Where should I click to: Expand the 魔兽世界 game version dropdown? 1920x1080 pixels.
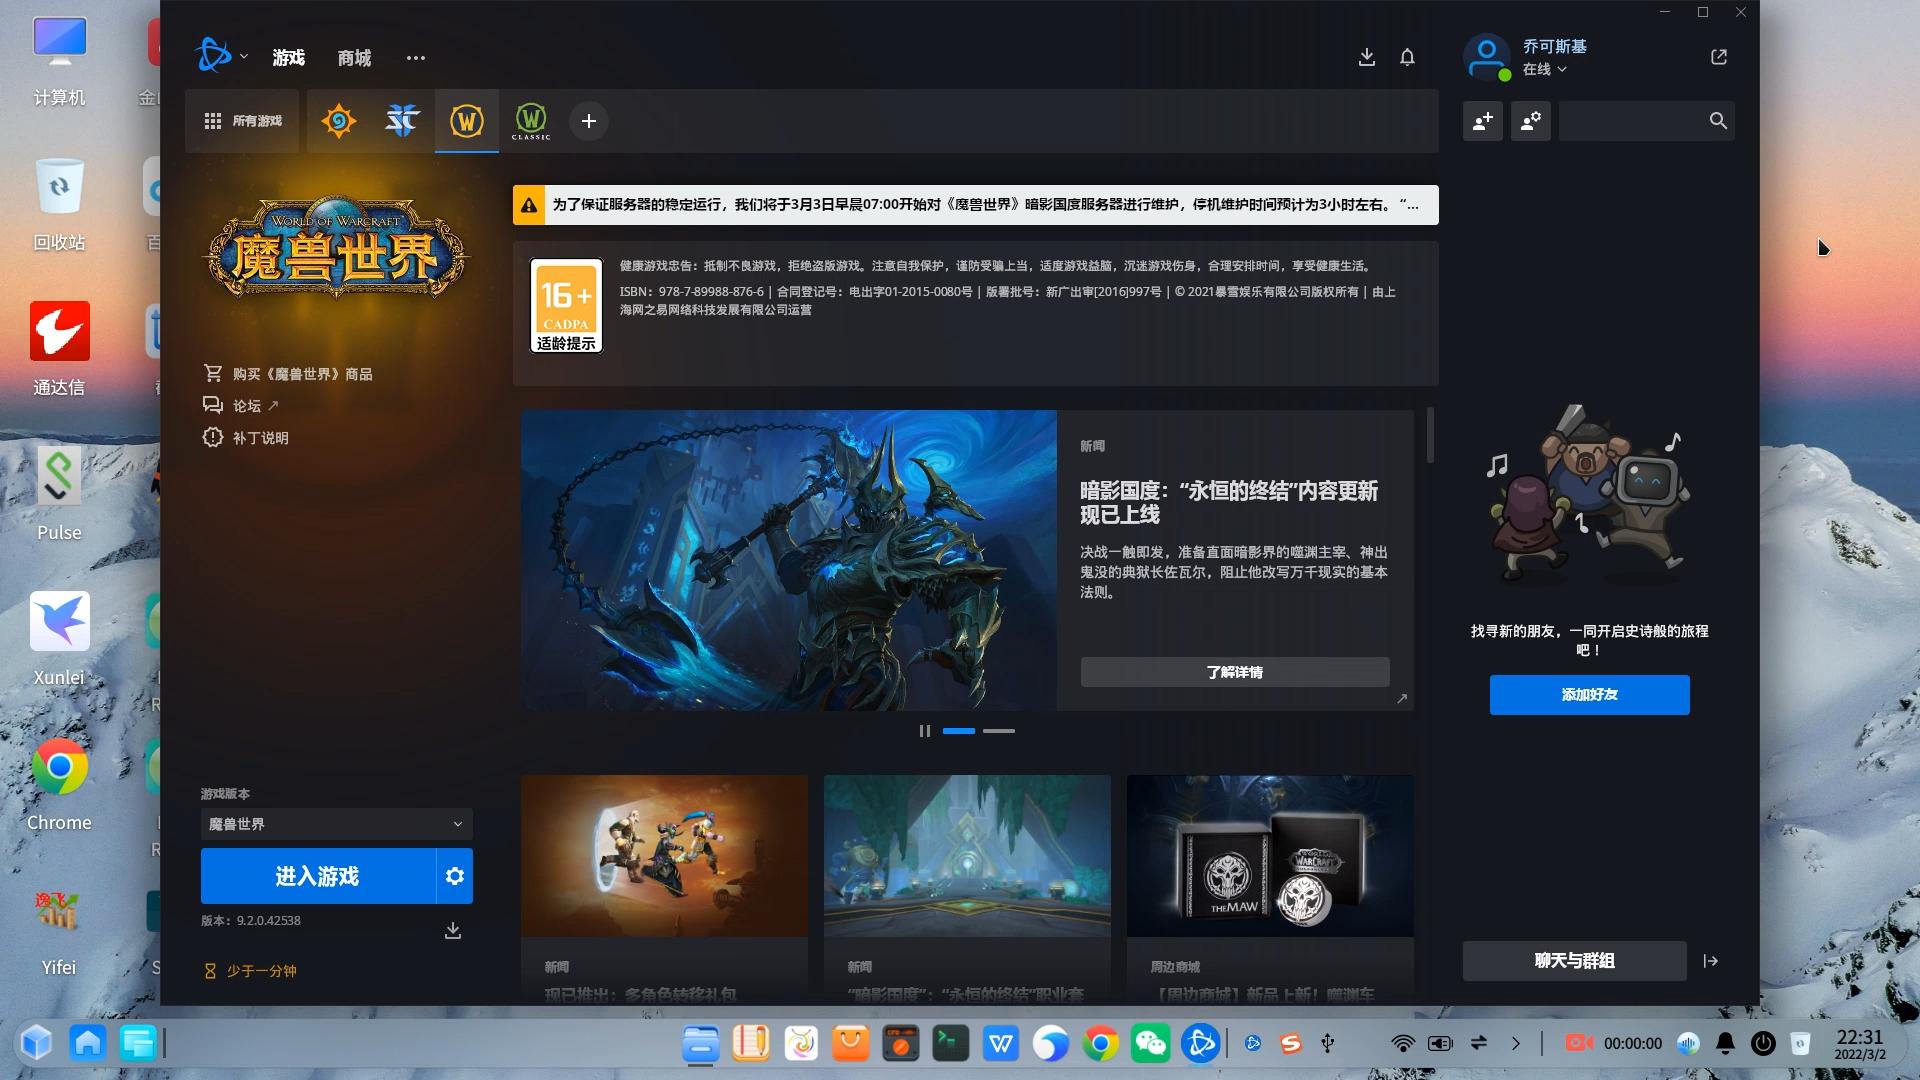pos(336,824)
